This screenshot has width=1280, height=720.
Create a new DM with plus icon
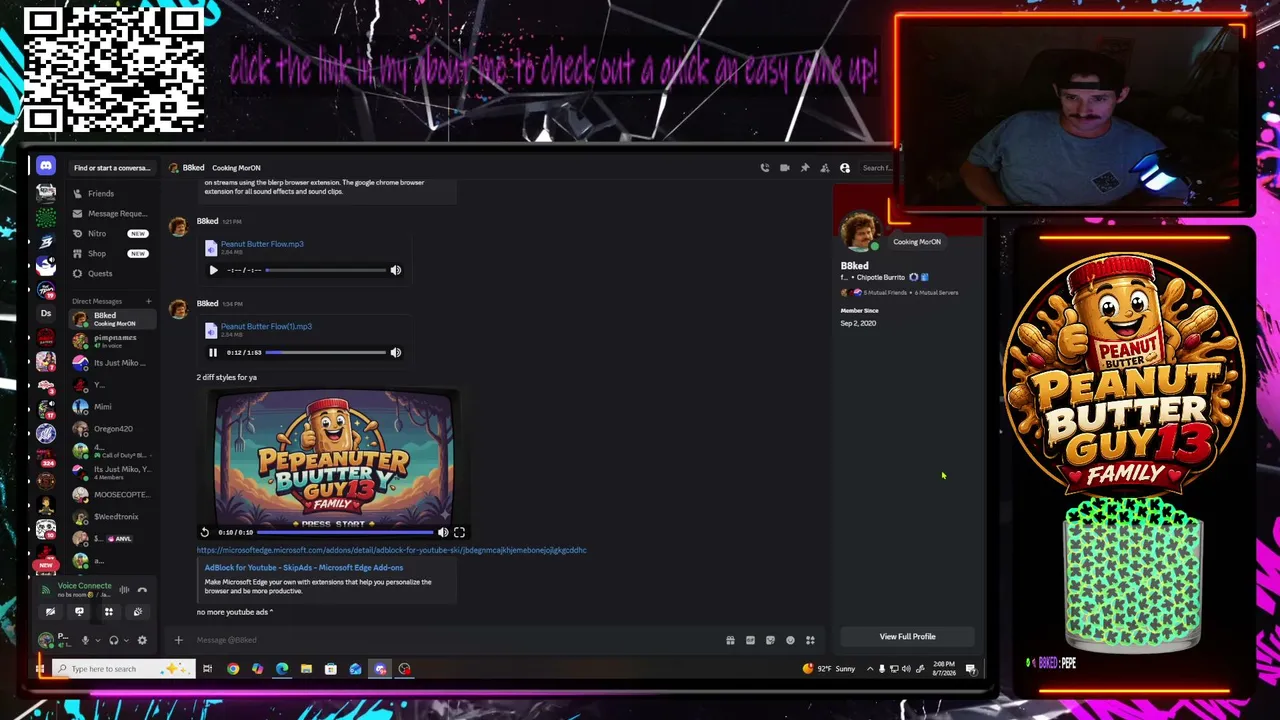click(x=148, y=301)
